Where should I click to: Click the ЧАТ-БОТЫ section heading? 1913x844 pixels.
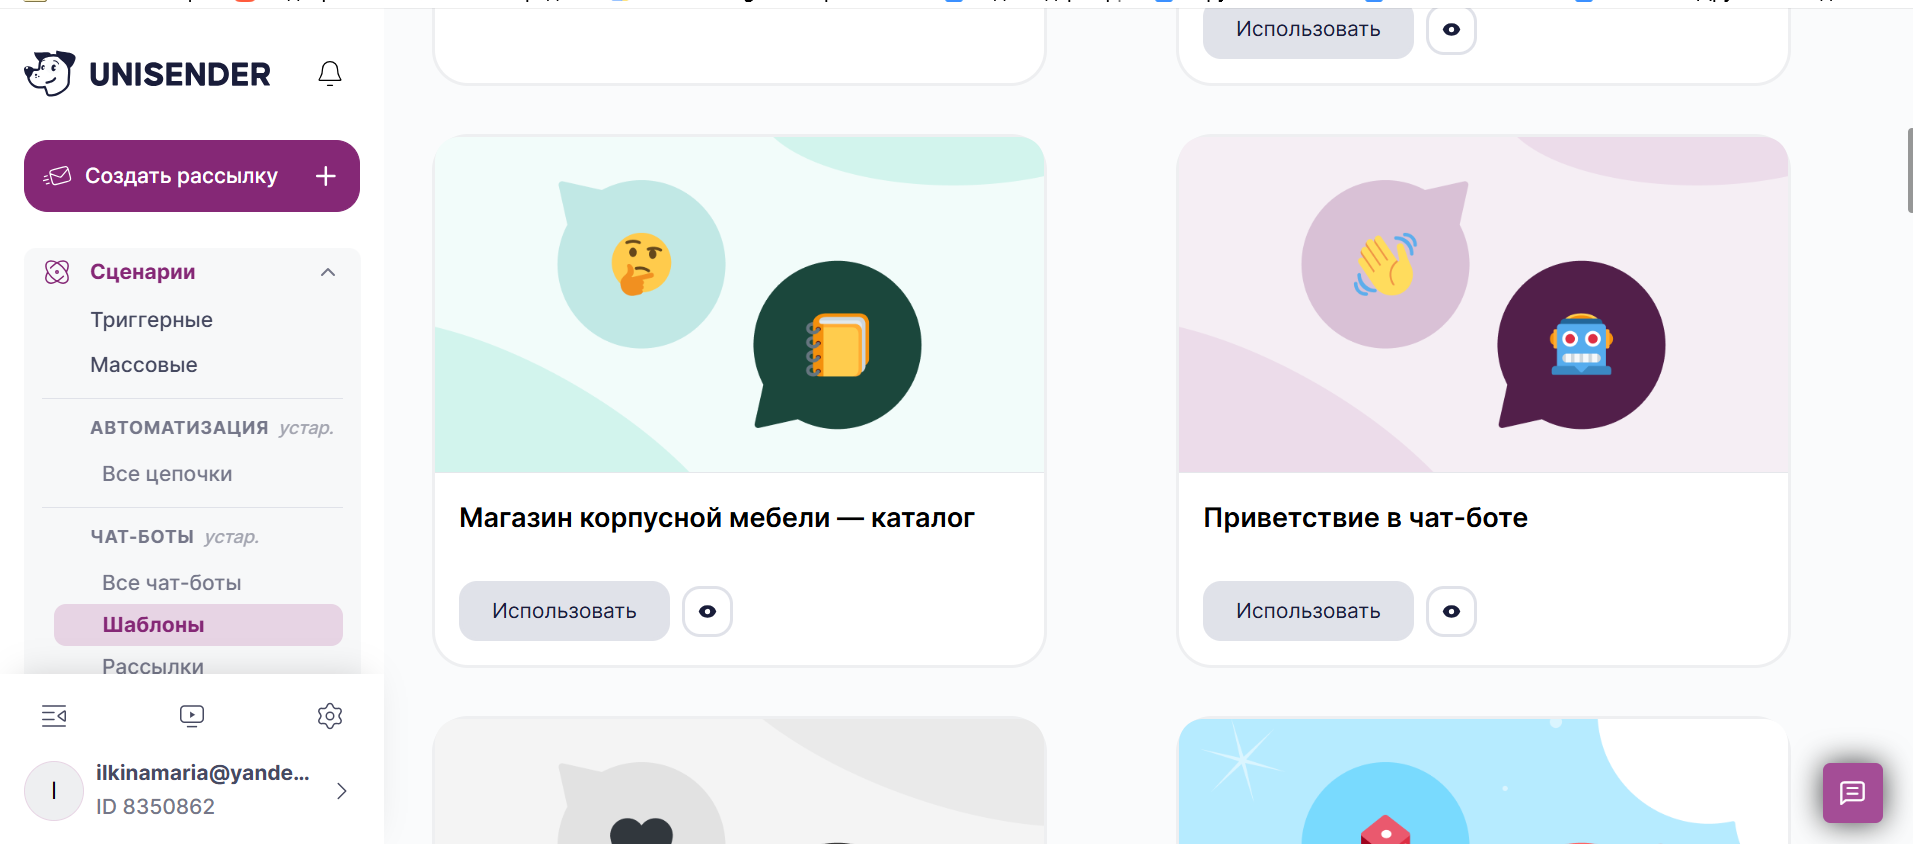(x=142, y=537)
